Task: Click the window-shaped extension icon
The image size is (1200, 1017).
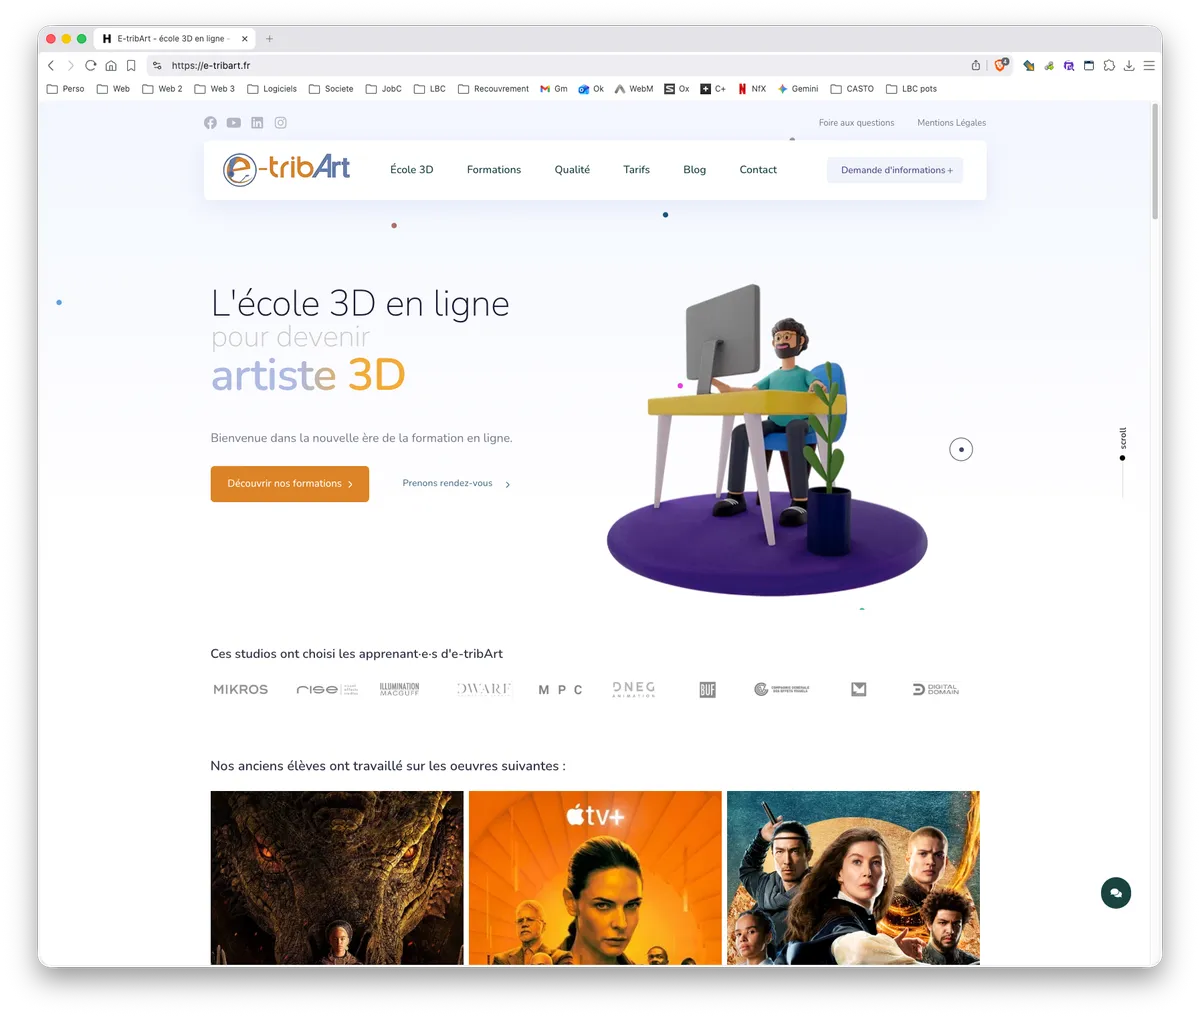Action: 1089,65
